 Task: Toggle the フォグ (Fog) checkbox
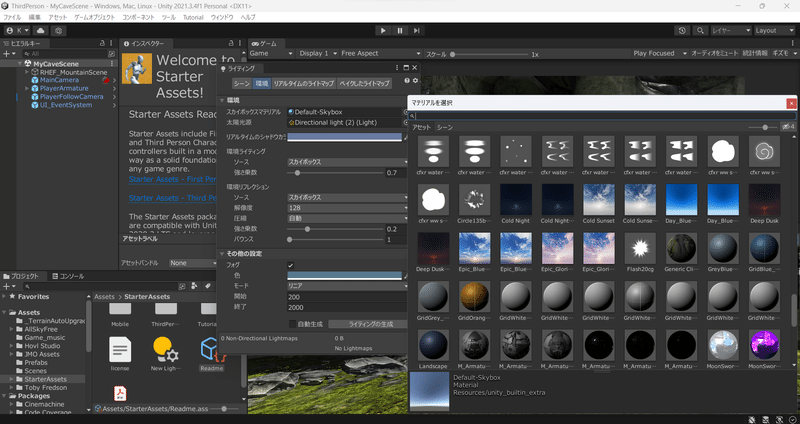pyautogui.click(x=291, y=265)
